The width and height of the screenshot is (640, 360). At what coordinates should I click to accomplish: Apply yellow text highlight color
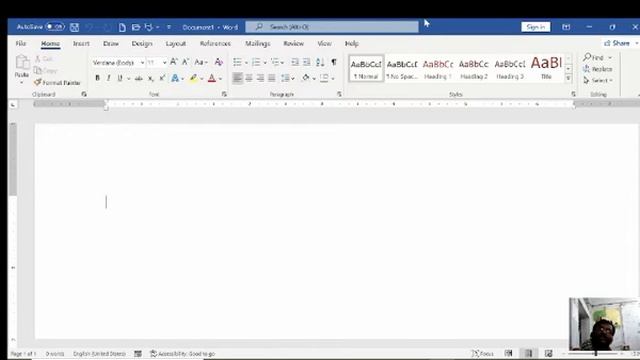pyautogui.click(x=193, y=78)
